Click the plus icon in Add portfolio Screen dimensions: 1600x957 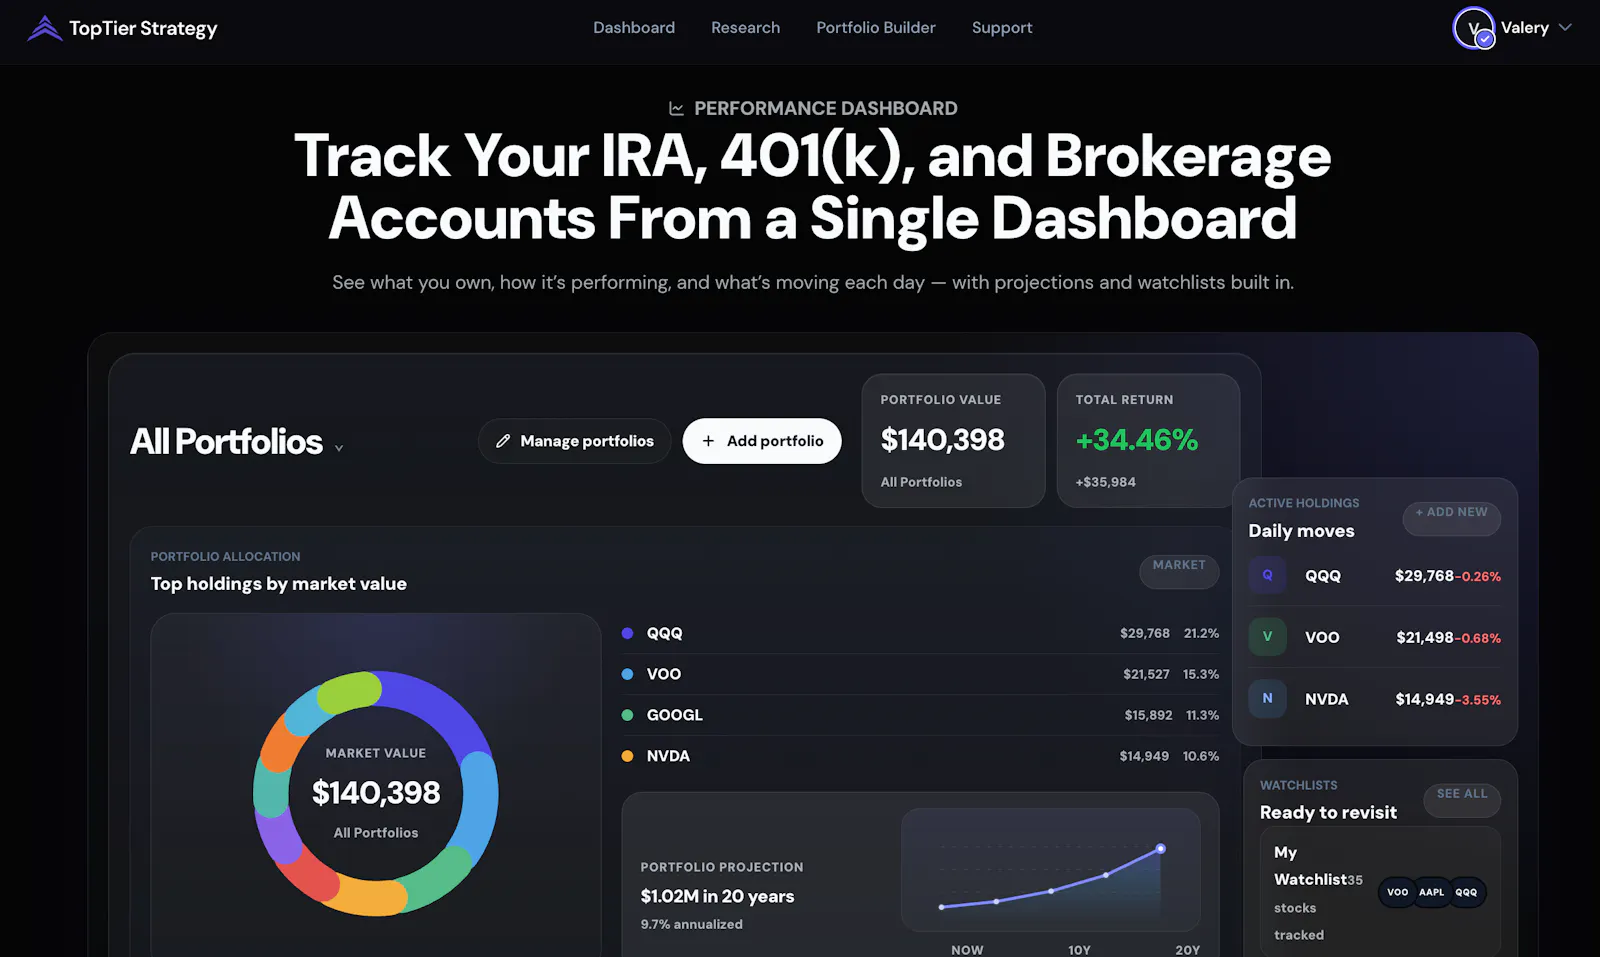708,441
